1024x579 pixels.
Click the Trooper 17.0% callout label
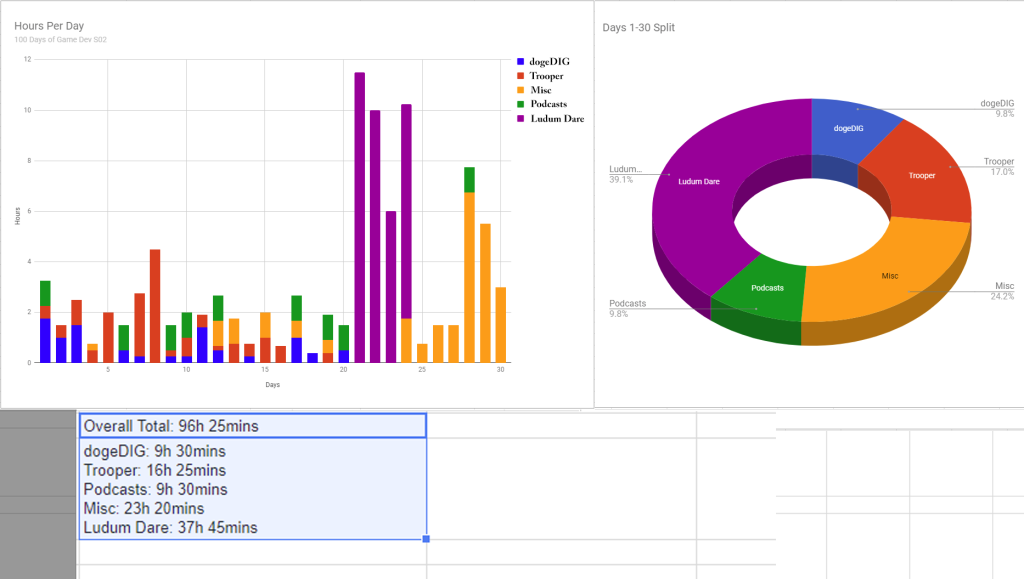click(997, 166)
